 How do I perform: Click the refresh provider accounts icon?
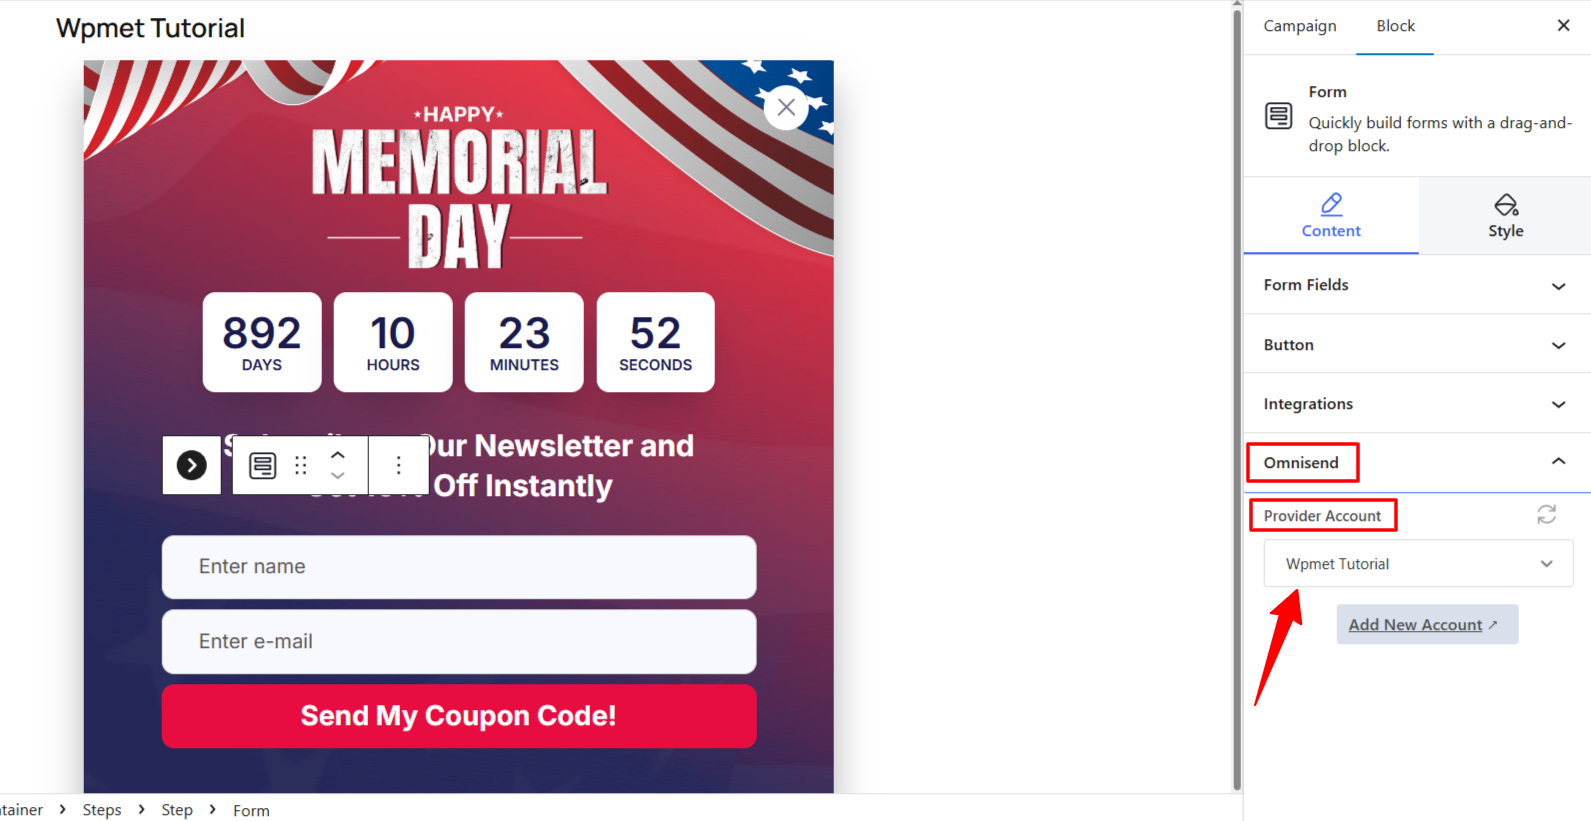click(x=1546, y=514)
